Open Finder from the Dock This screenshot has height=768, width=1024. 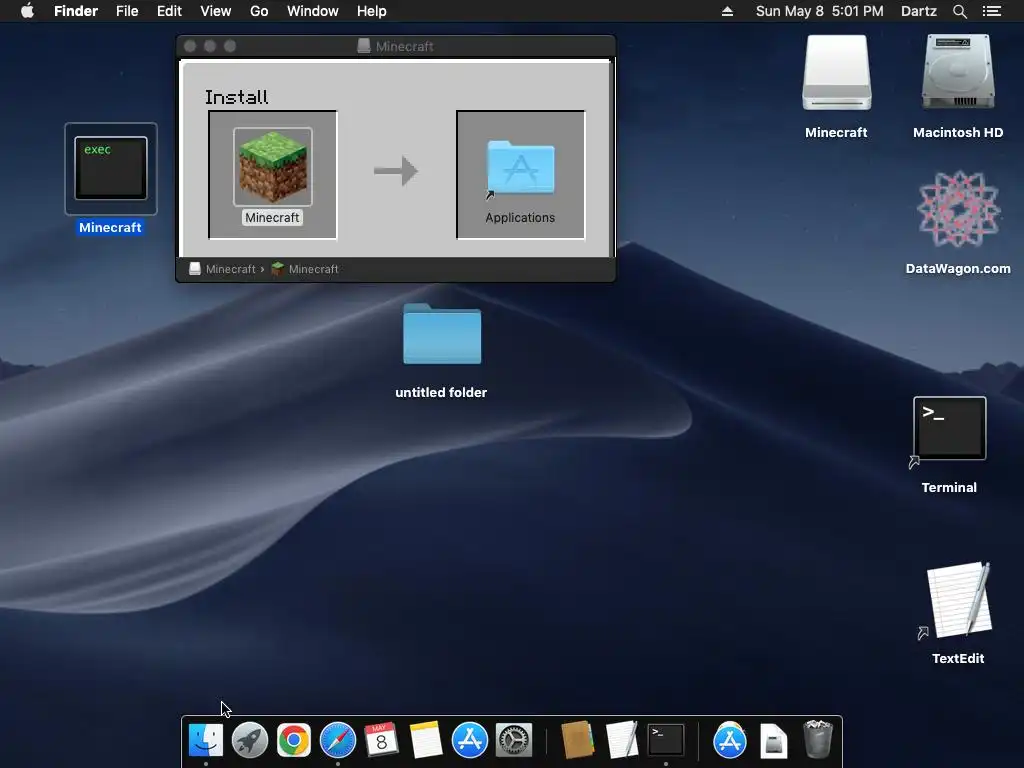coord(206,741)
